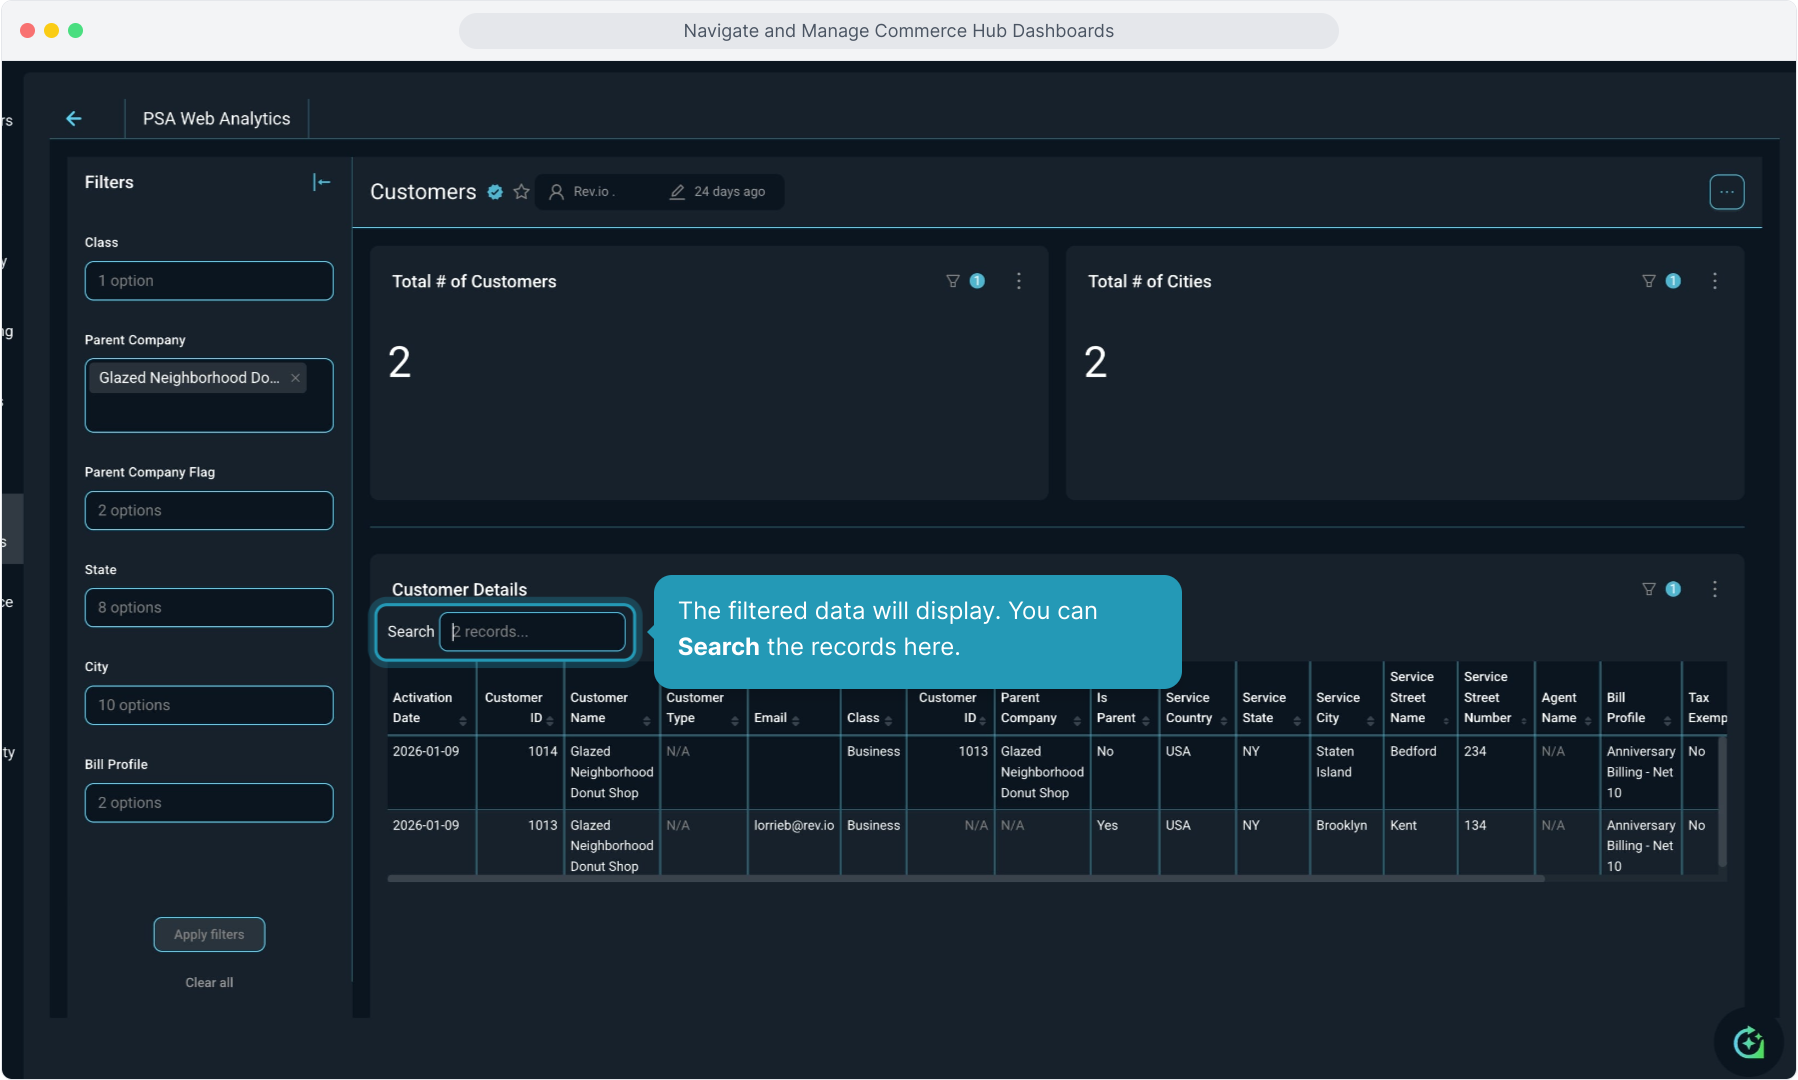Screen dimensions: 1798x1080
Task: Open the dashboard ellipsis options menu
Action: pyautogui.click(x=1726, y=192)
